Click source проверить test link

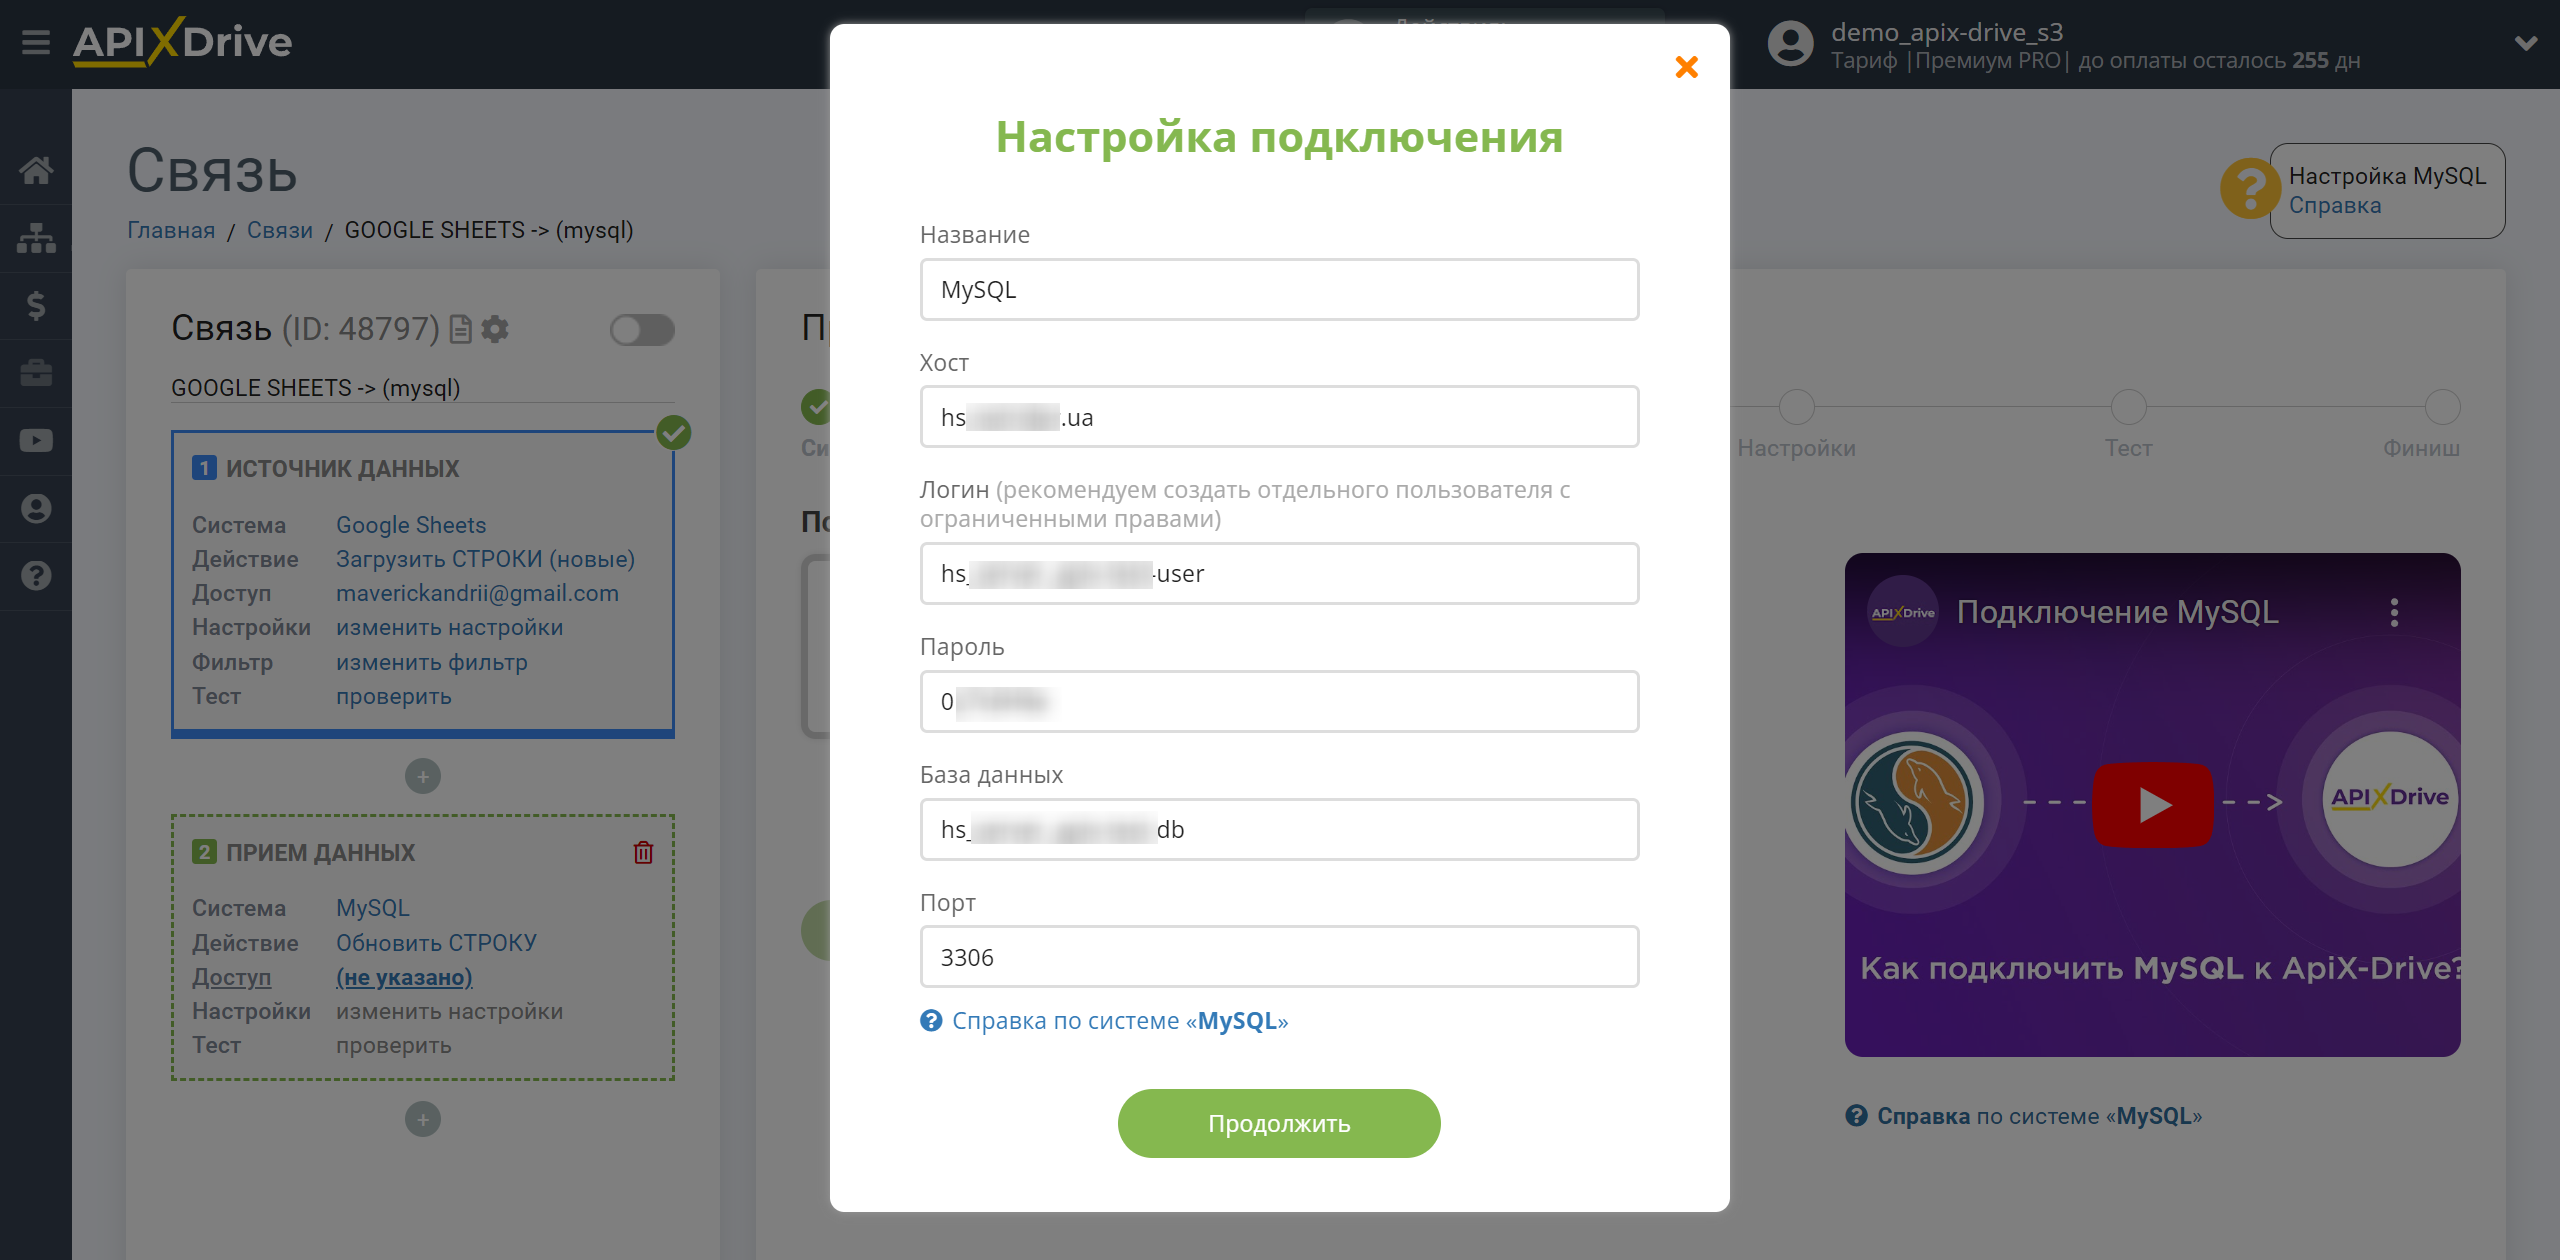(x=394, y=696)
